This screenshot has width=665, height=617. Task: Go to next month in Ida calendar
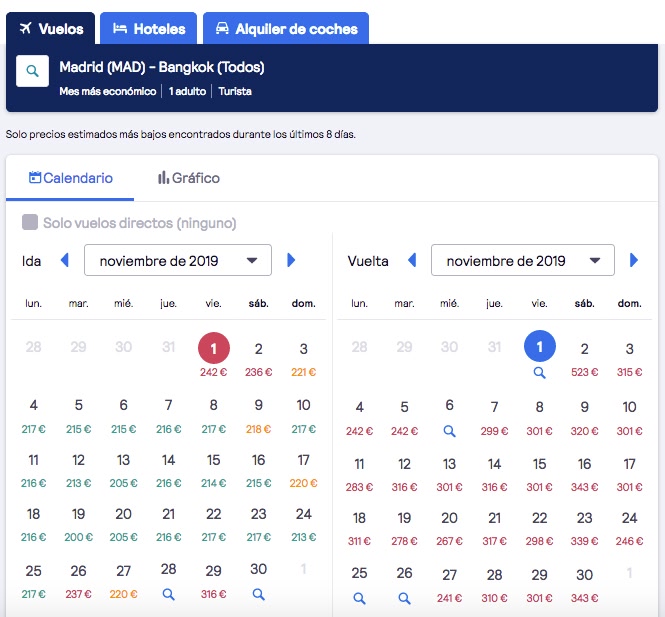291,260
